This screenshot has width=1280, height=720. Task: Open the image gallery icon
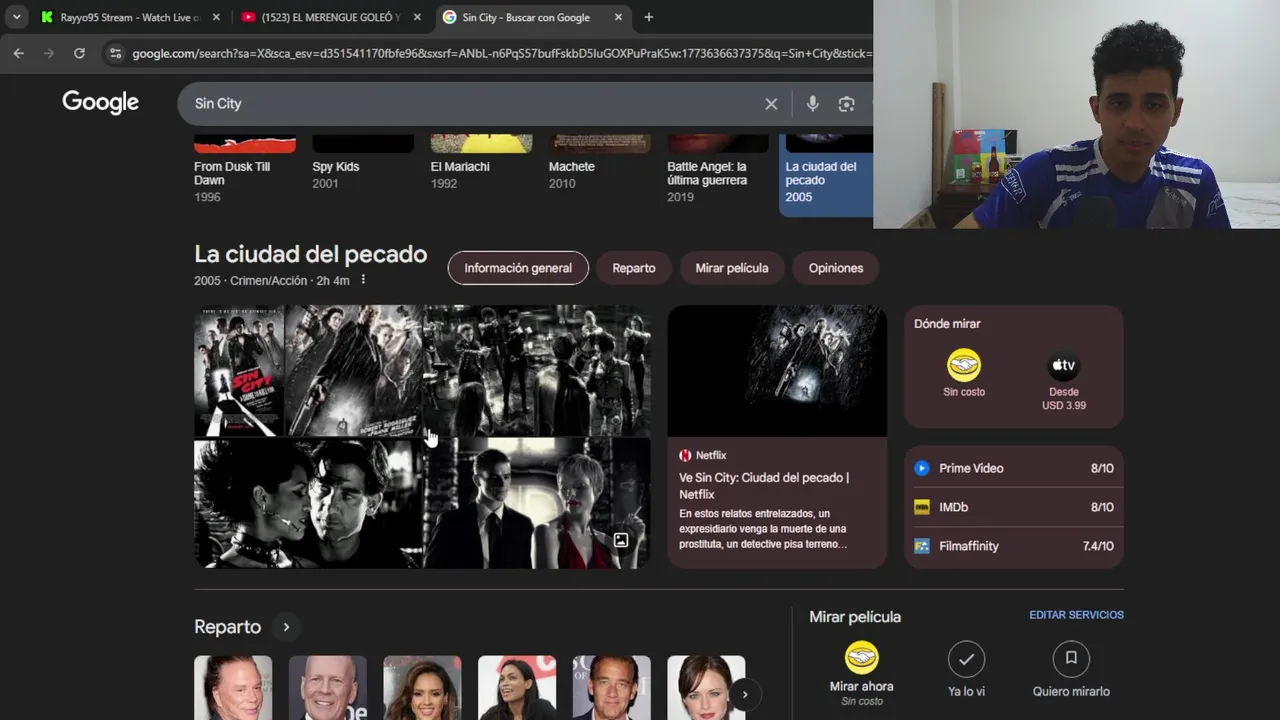tap(621, 540)
